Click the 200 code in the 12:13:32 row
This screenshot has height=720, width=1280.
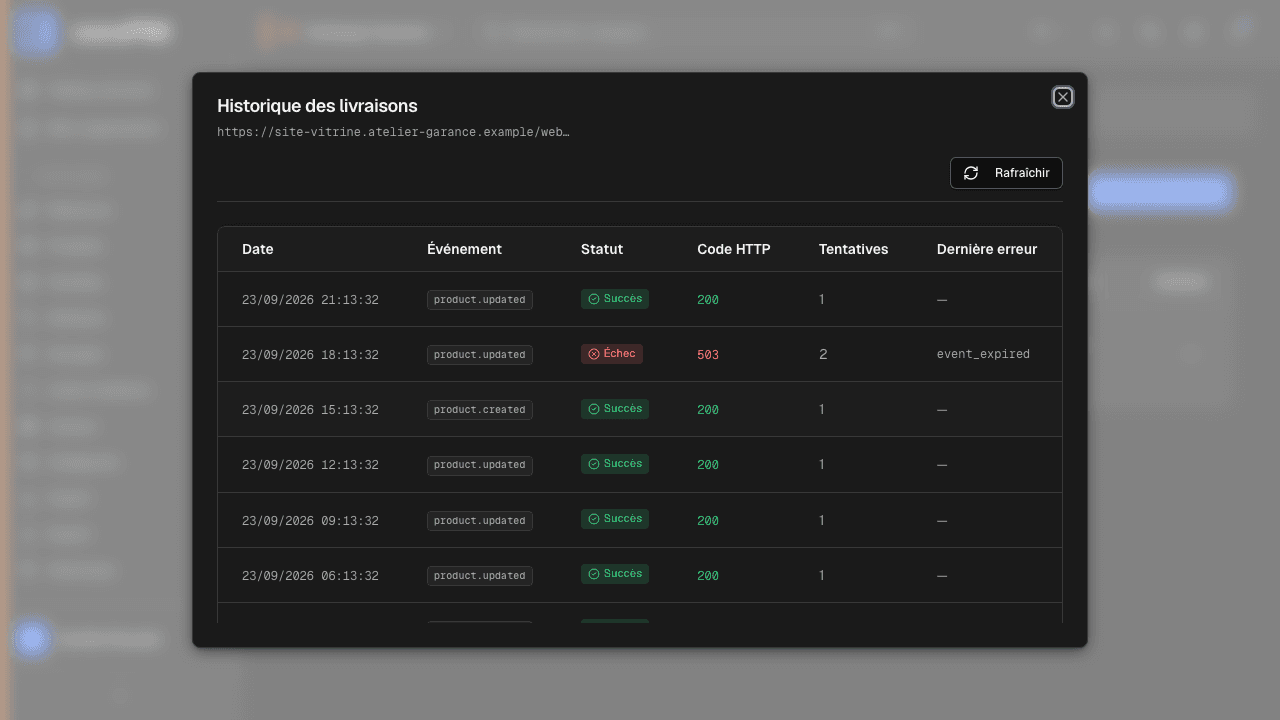point(708,465)
